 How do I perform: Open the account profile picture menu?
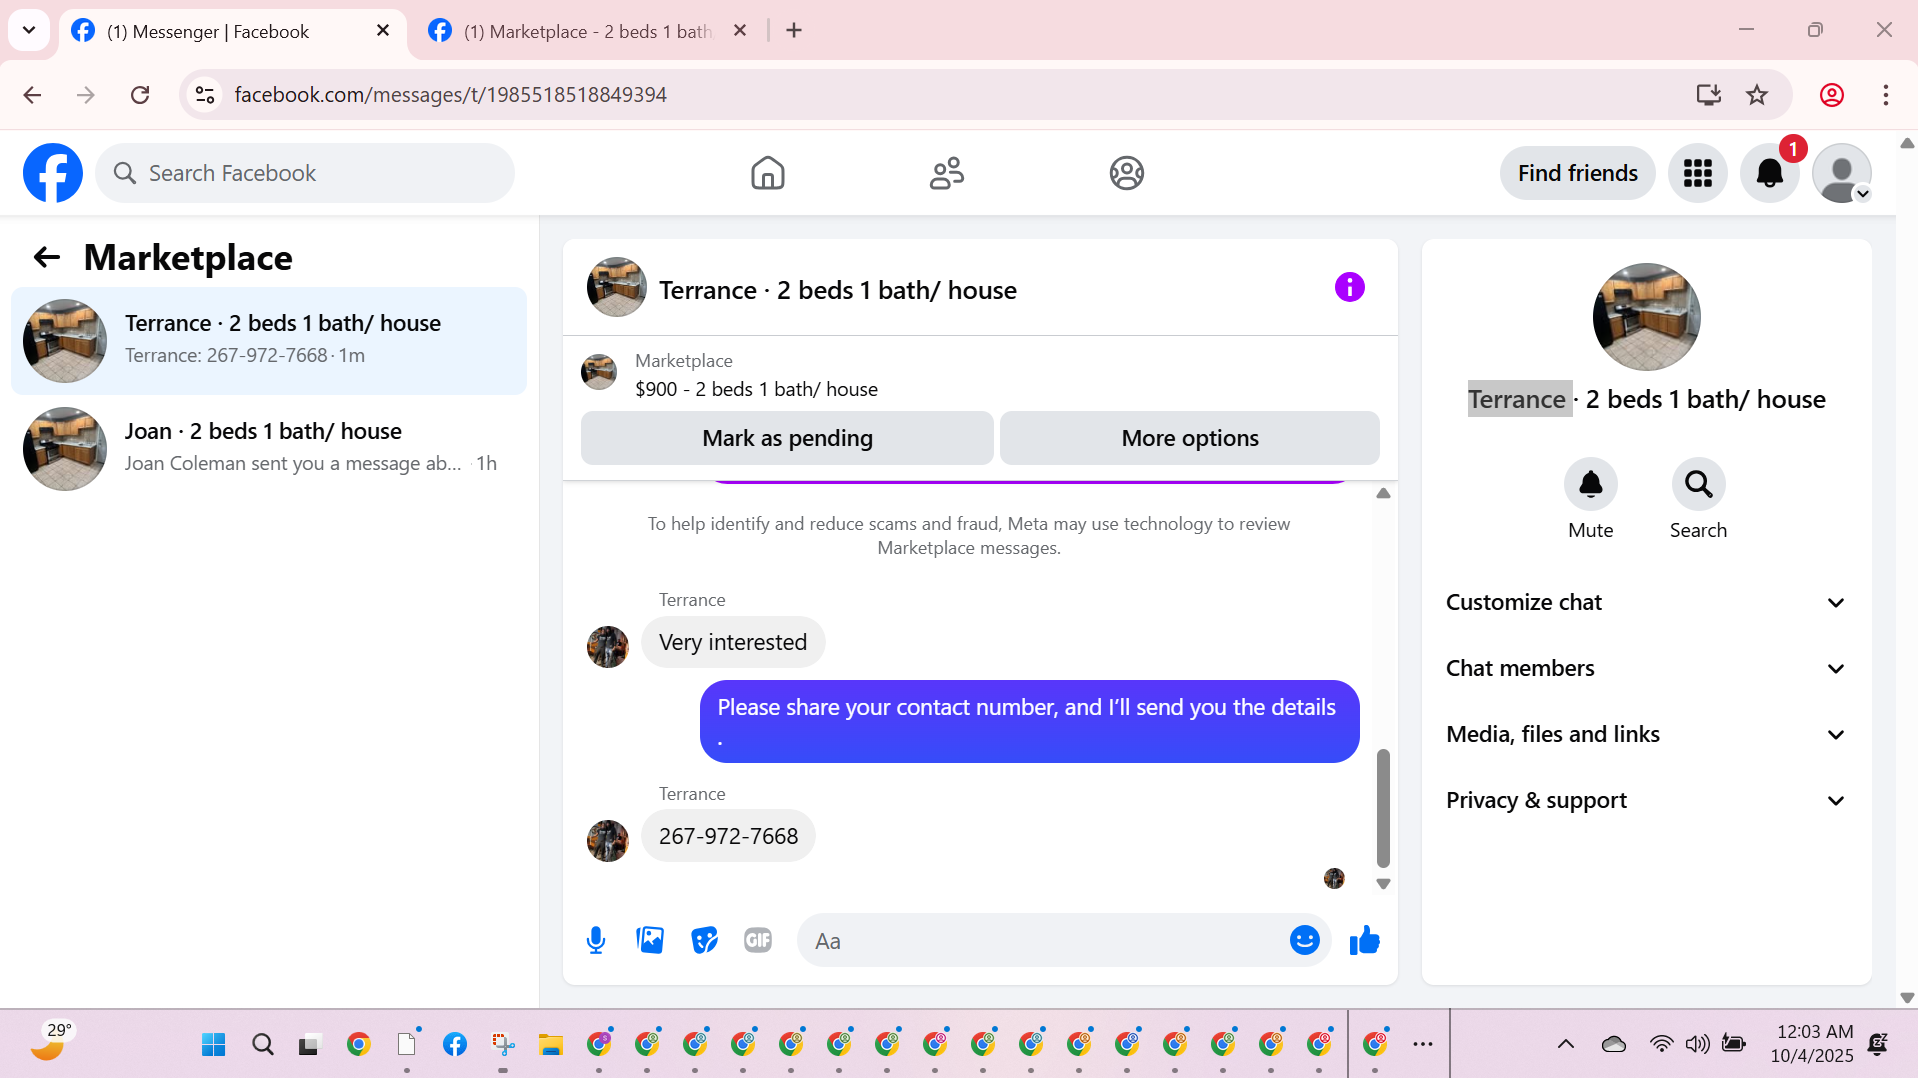coord(1841,173)
